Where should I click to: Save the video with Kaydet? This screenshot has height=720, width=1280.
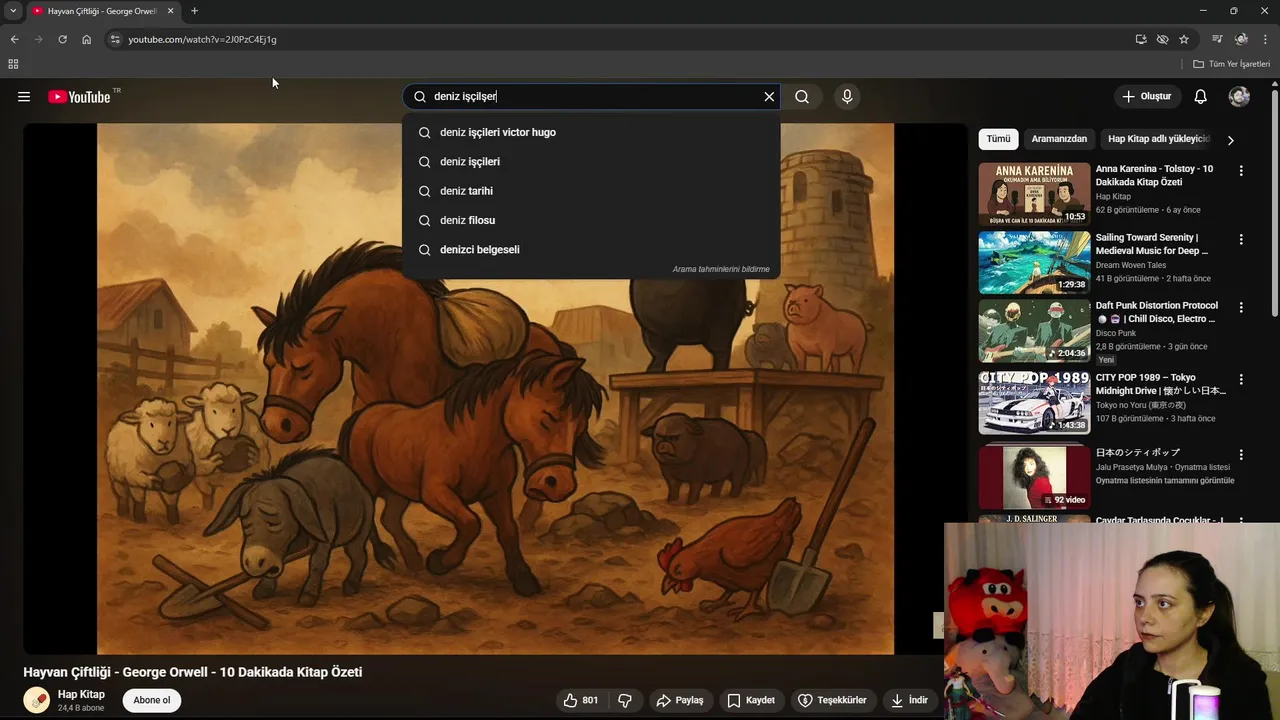coord(751,700)
